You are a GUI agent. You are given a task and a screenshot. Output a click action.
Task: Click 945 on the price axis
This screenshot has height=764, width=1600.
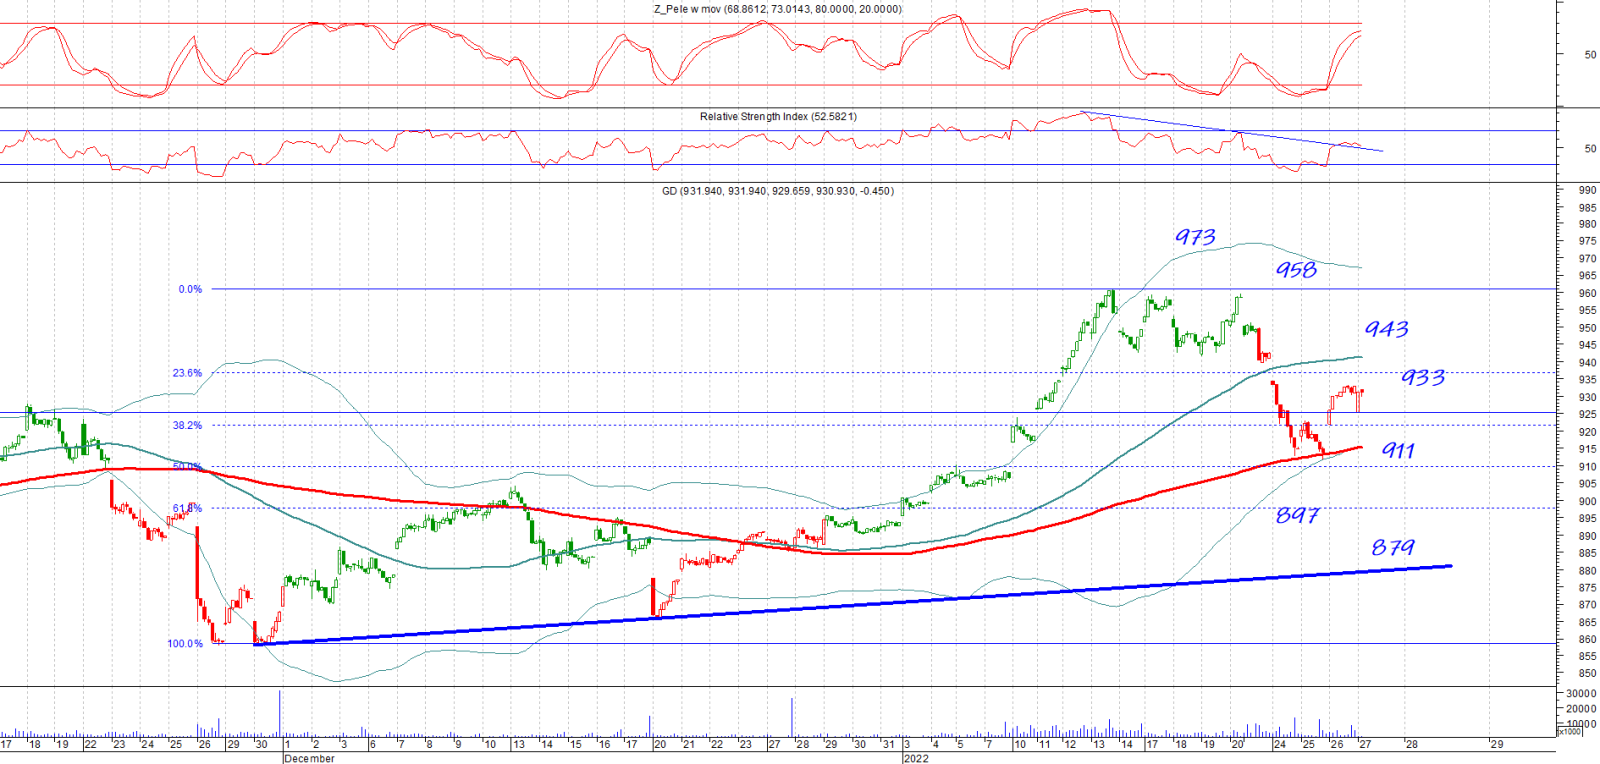point(1587,346)
